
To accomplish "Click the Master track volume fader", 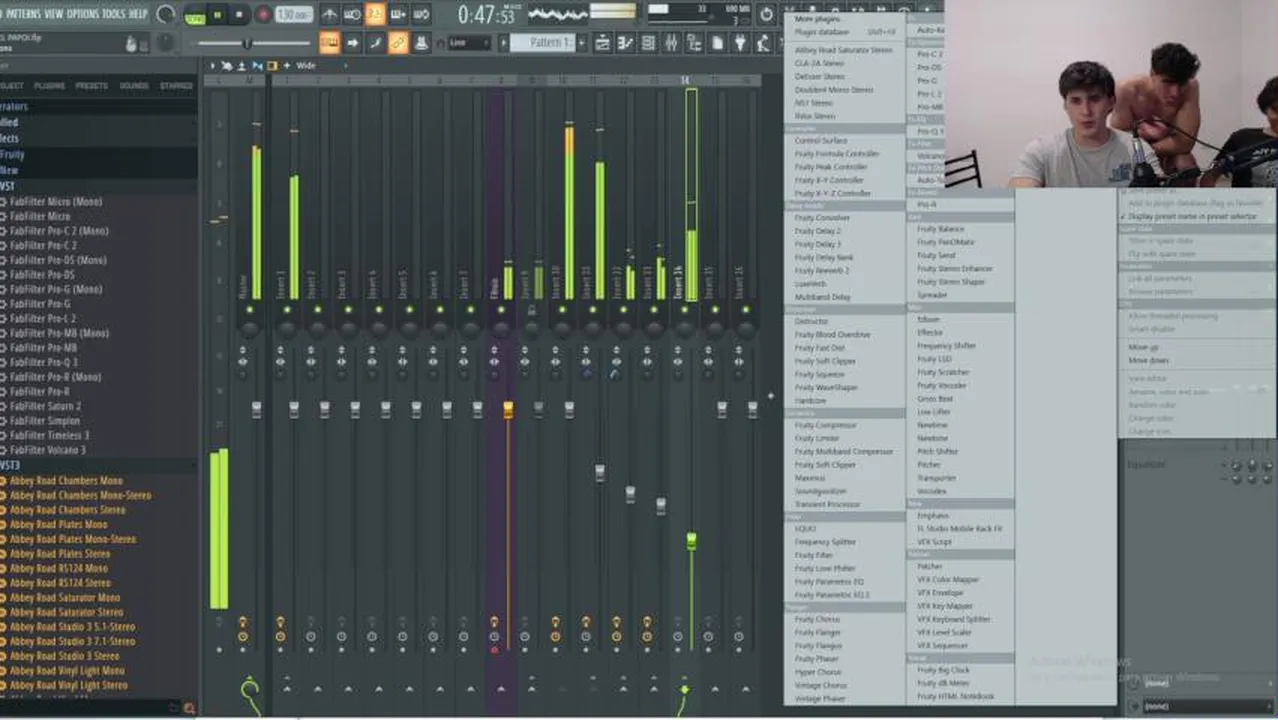I will [x=256, y=409].
